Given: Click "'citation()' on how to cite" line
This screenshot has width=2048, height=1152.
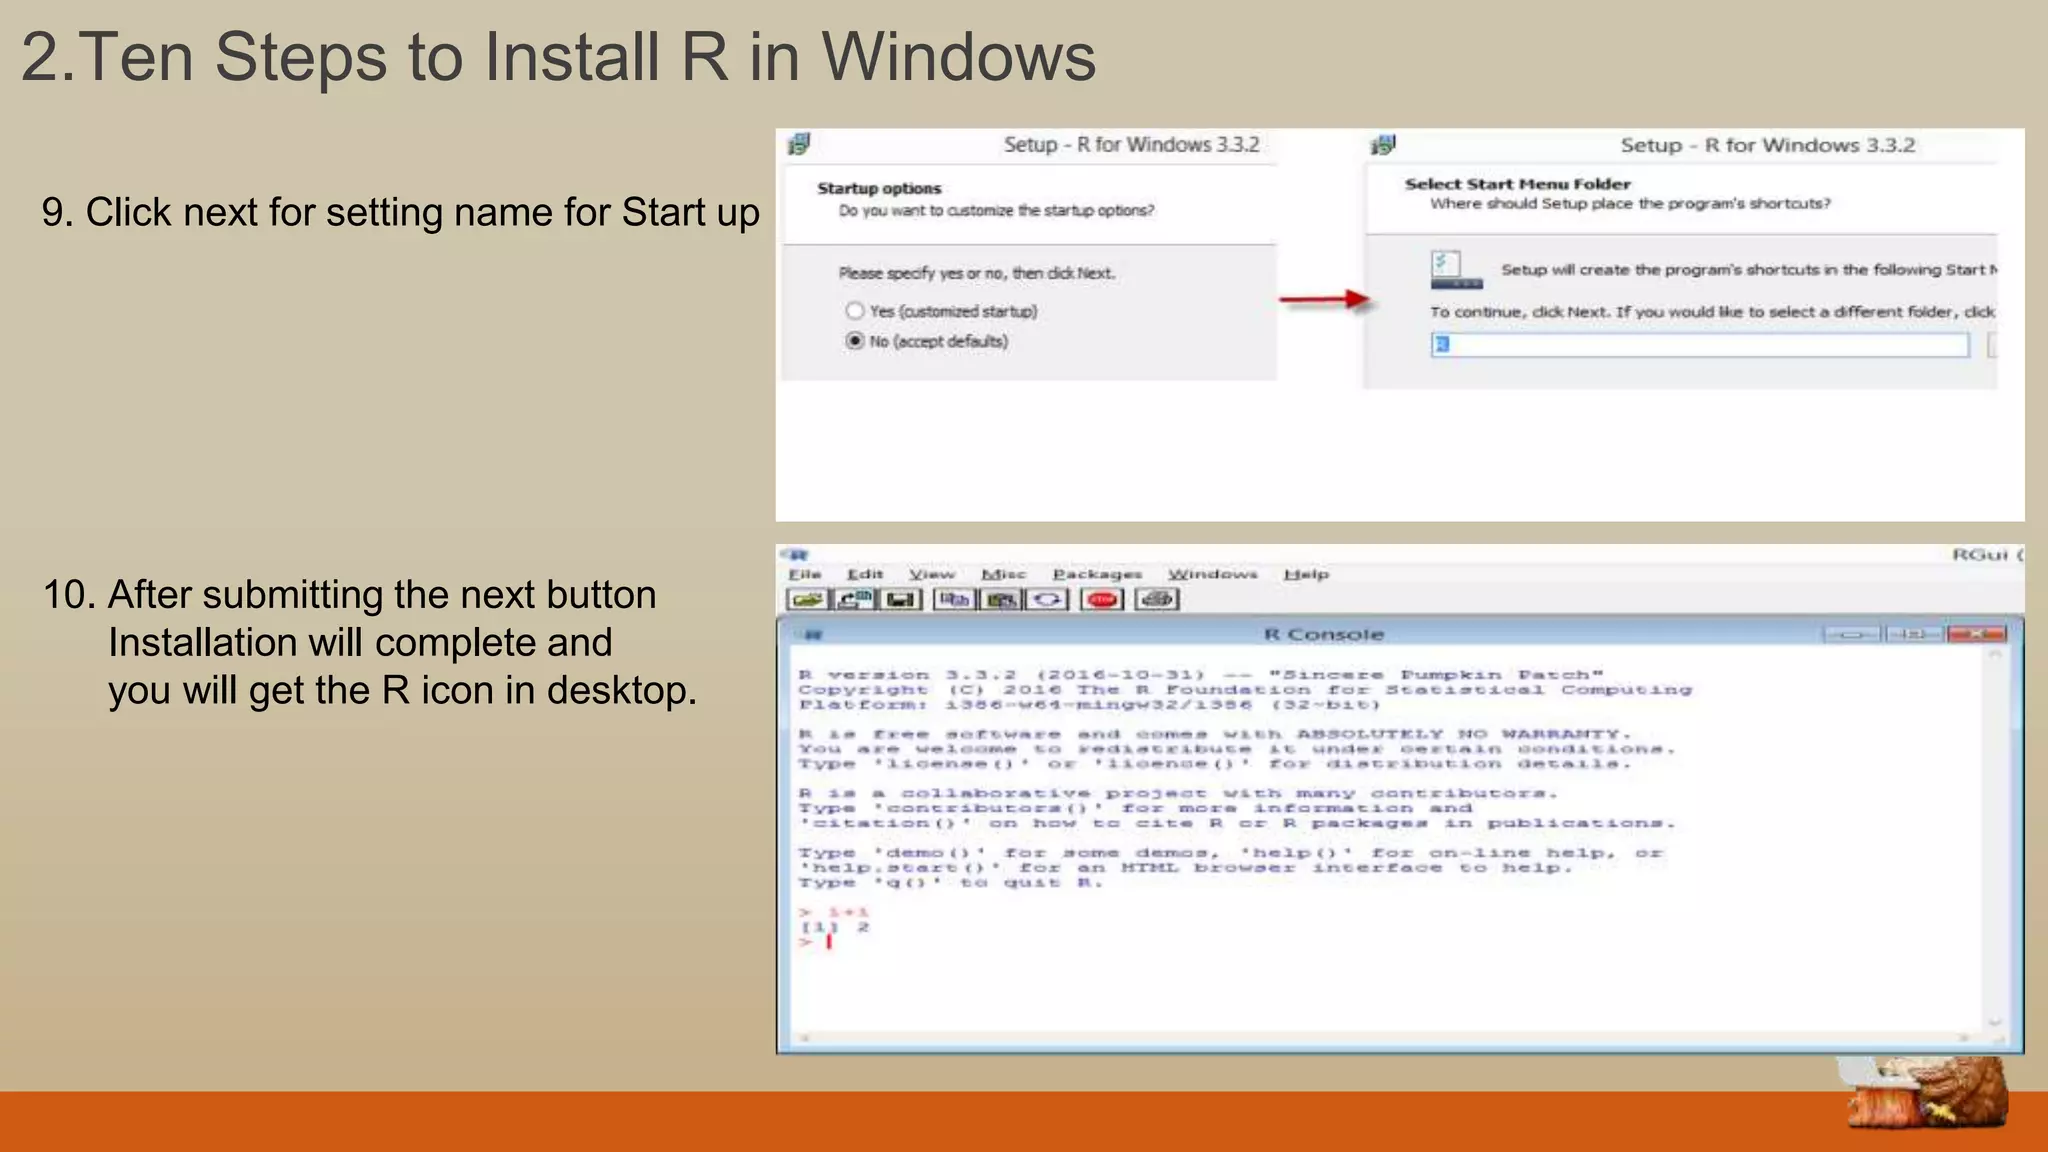Looking at the screenshot, I should [1237, 823].
